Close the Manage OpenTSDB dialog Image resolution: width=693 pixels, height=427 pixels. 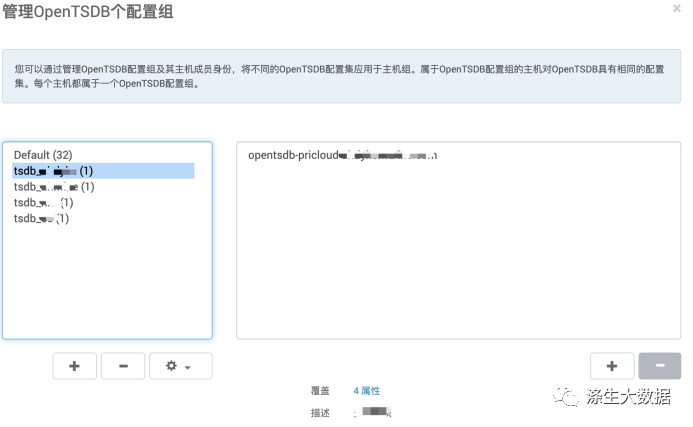[x=676, y=8]
